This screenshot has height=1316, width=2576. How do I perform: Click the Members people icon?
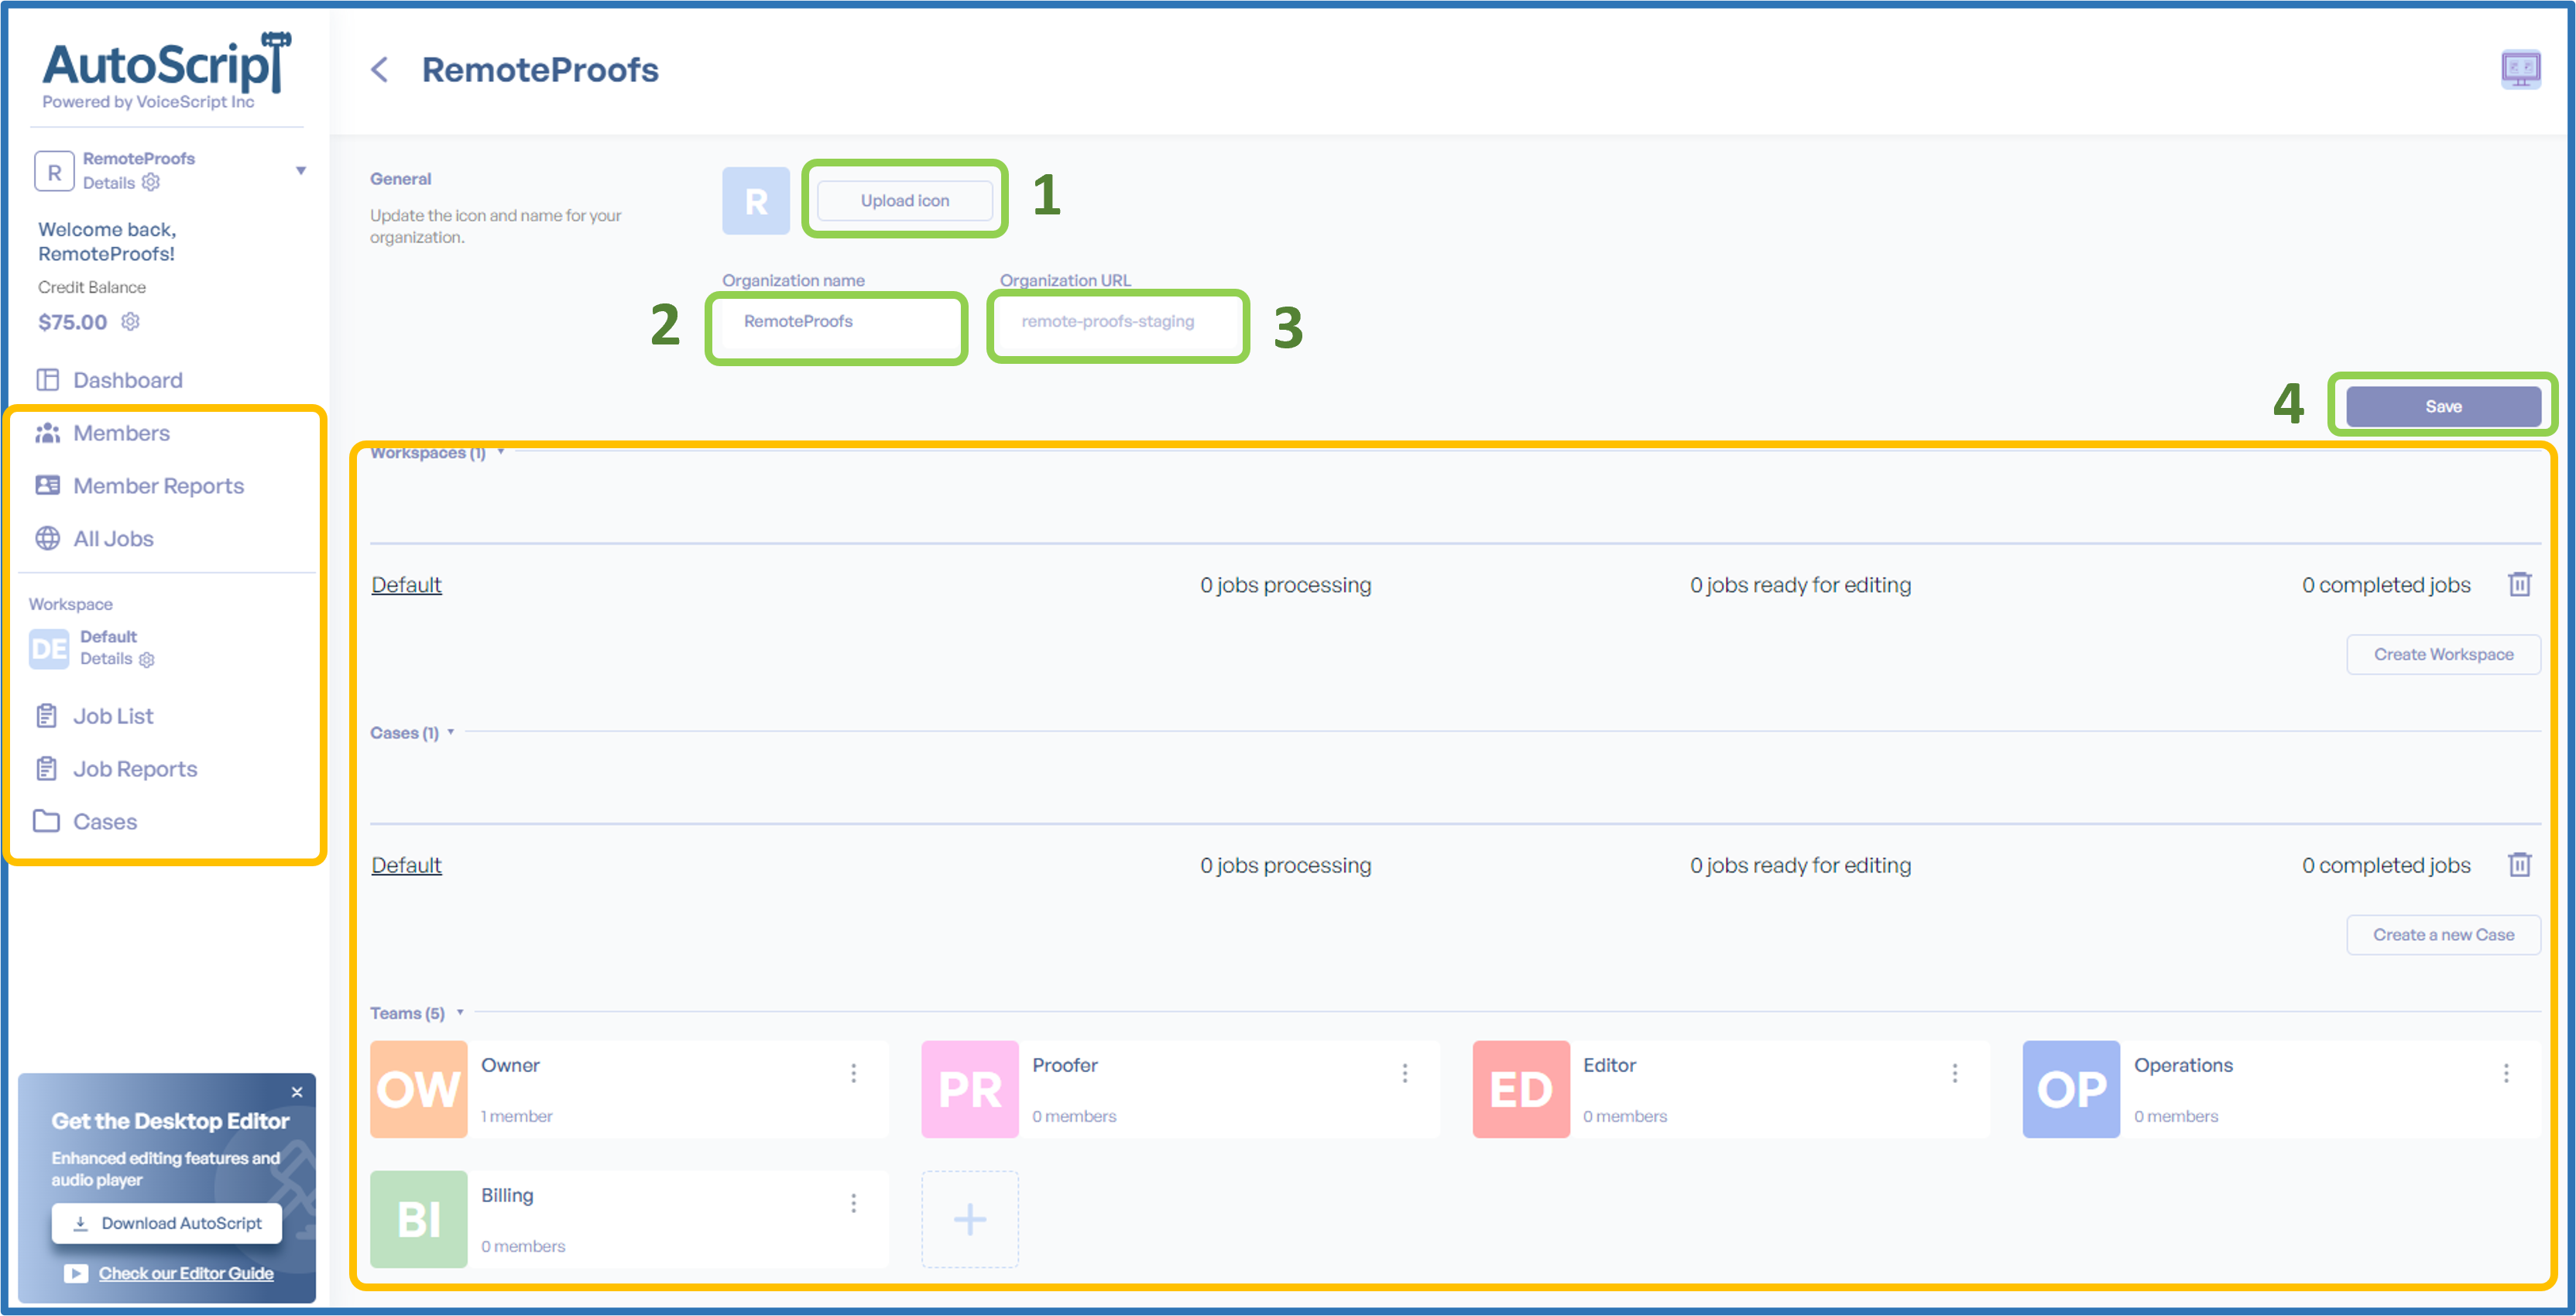[47, 433]
